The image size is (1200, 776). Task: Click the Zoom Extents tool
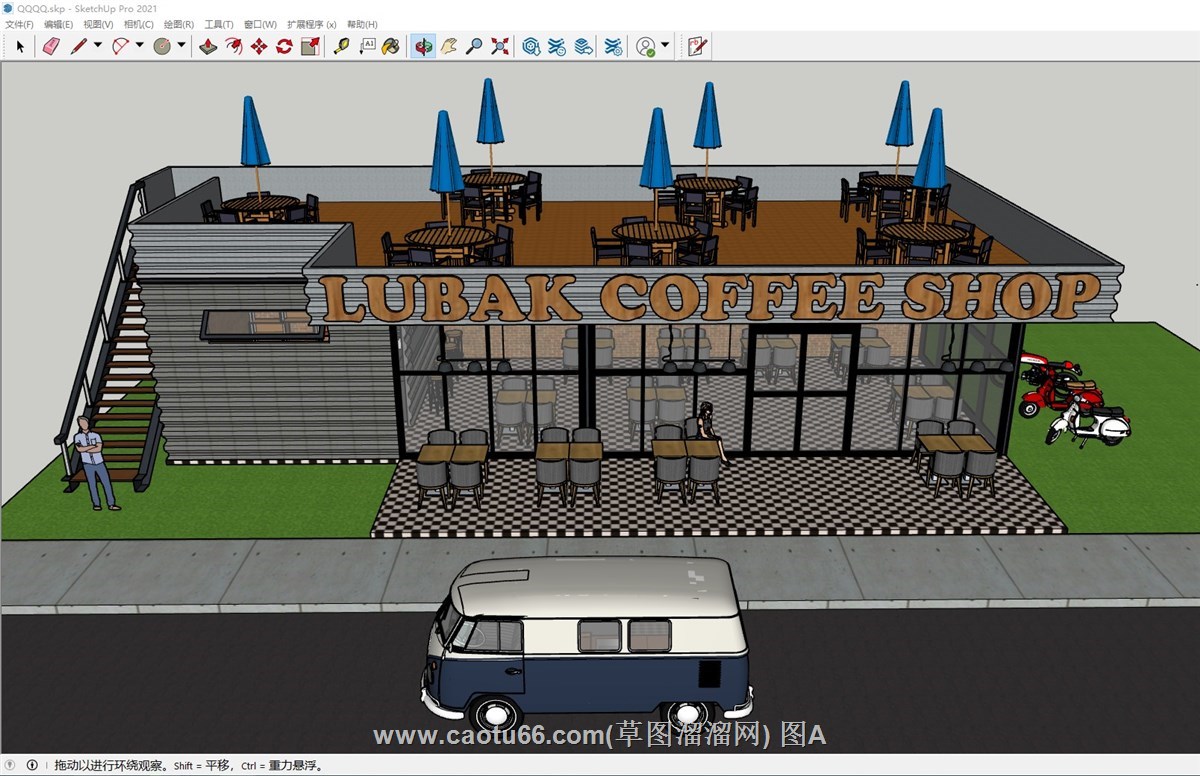[x=500, y=46]
